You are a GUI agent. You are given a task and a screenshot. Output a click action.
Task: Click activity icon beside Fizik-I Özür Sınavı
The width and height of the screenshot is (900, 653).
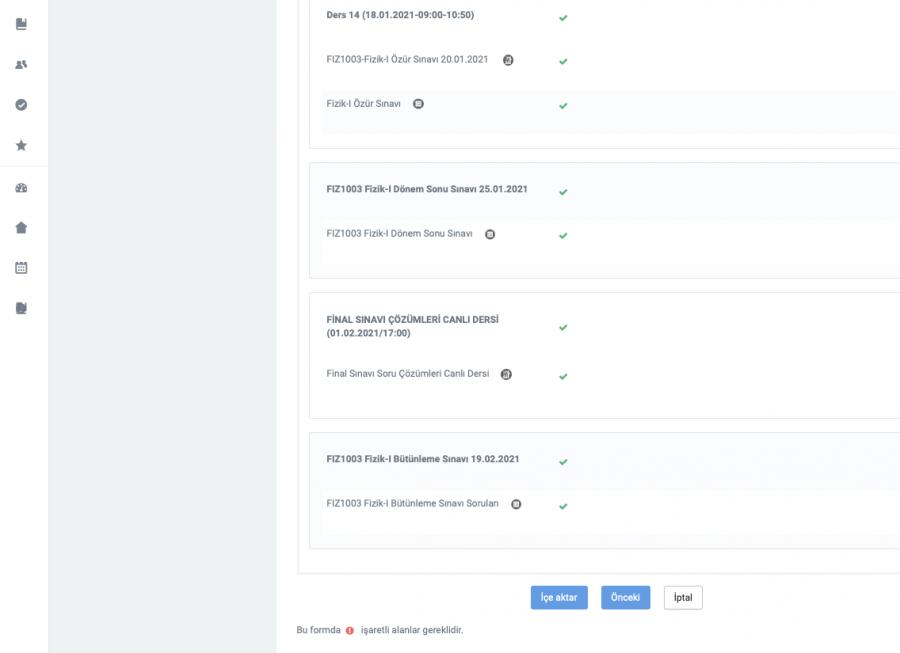point(418,105)
